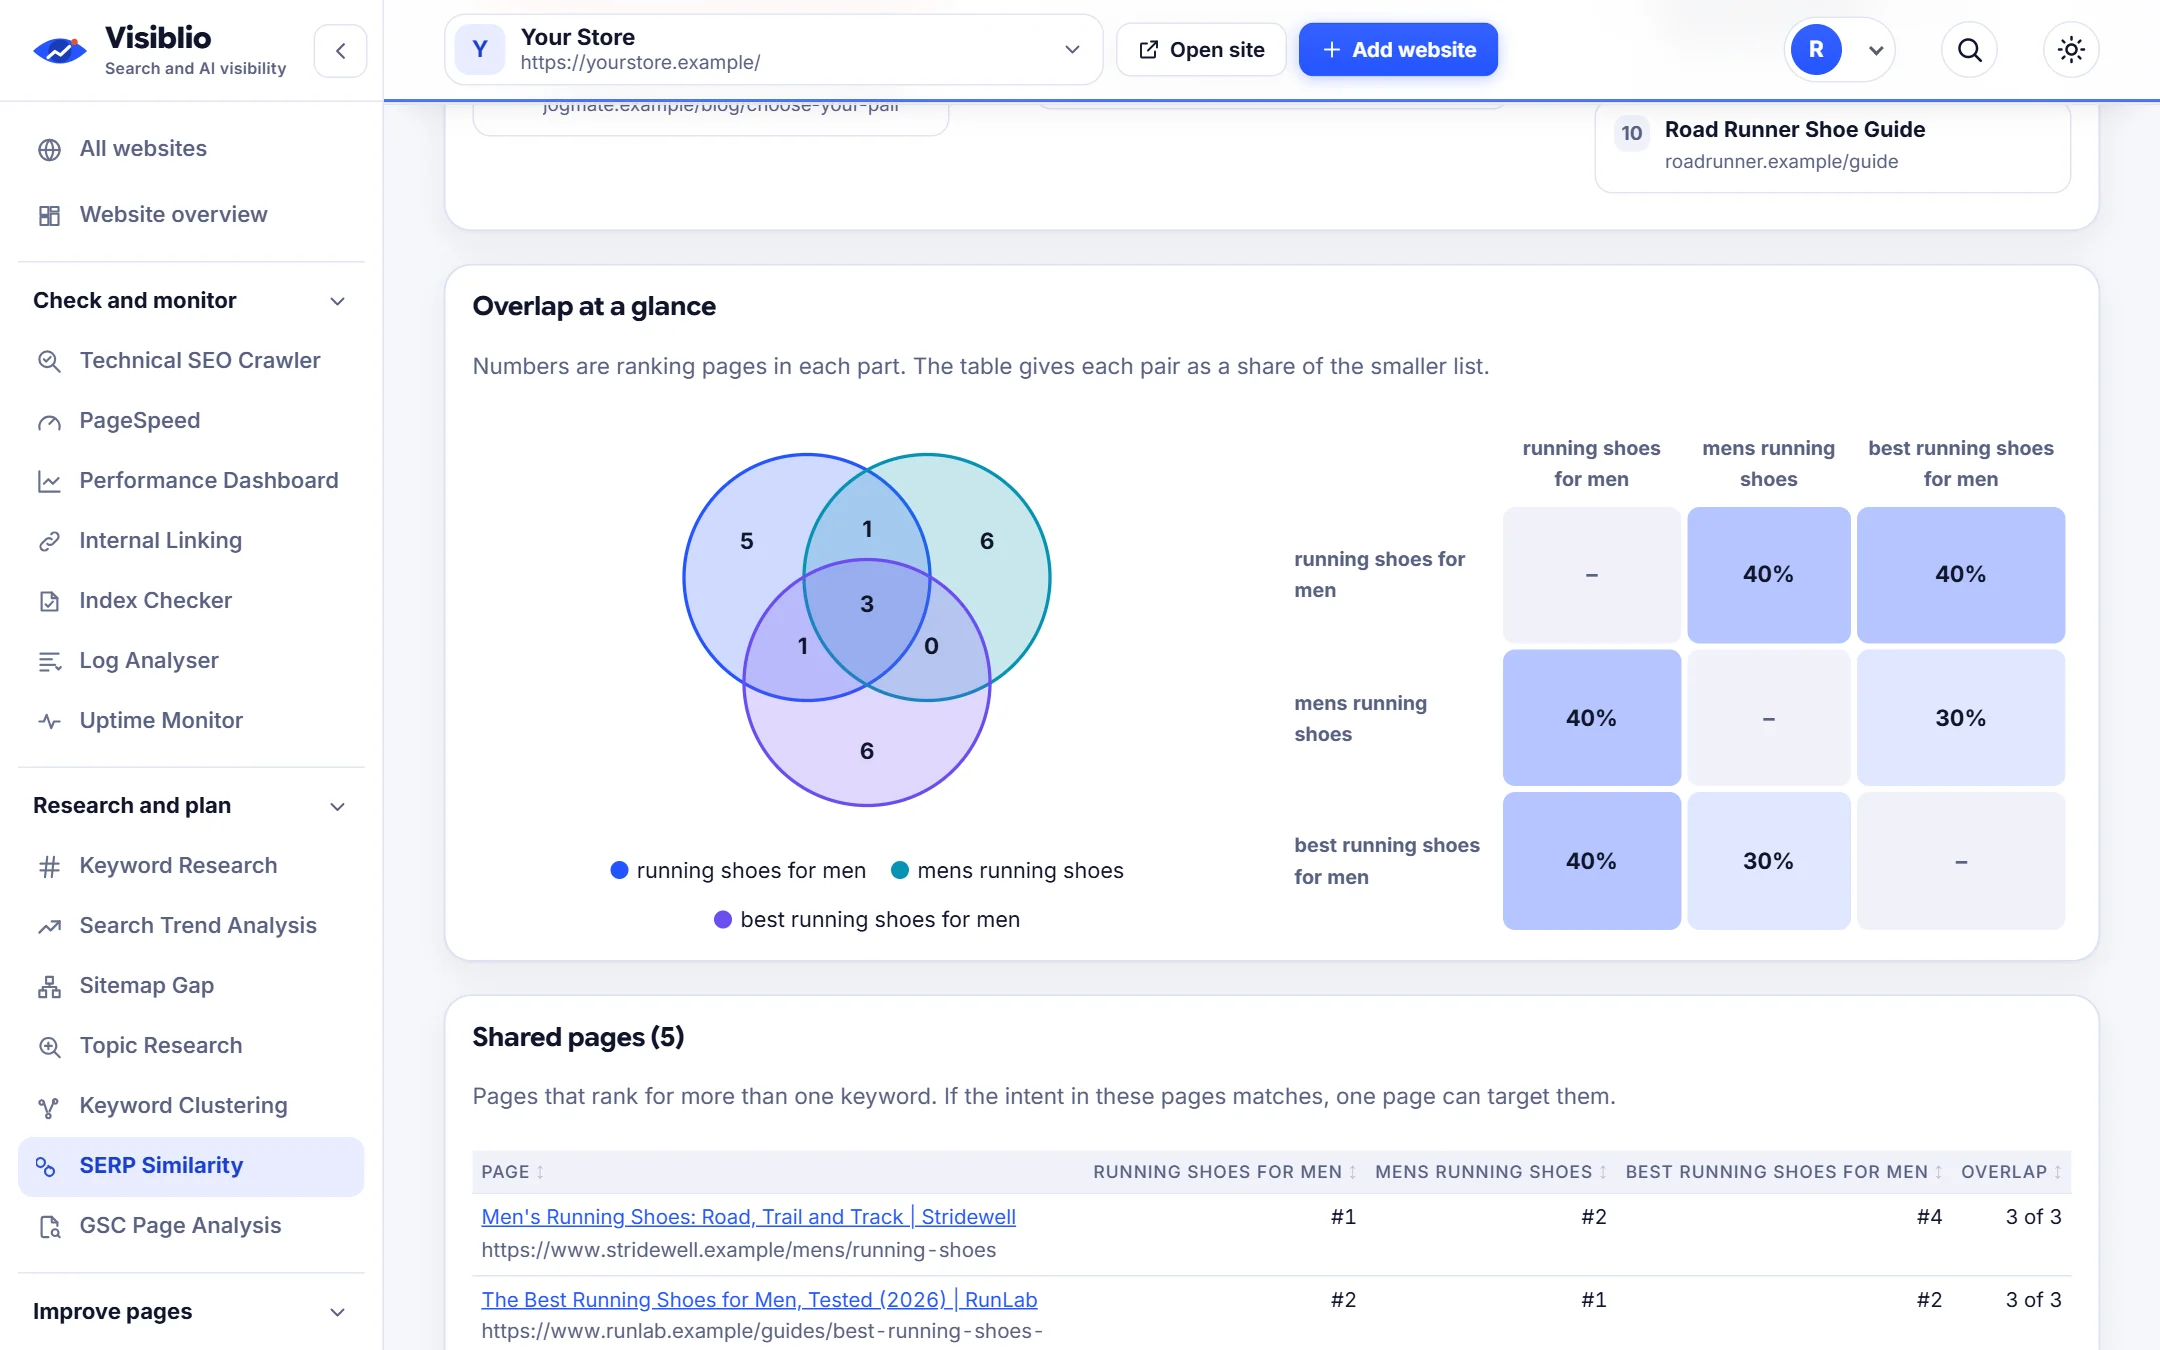The width and height of the screenshot is (2160, 1350).
Task: Open the SERP Similarity menu item
Action: pyautogui.click(x=191, y=1166)
